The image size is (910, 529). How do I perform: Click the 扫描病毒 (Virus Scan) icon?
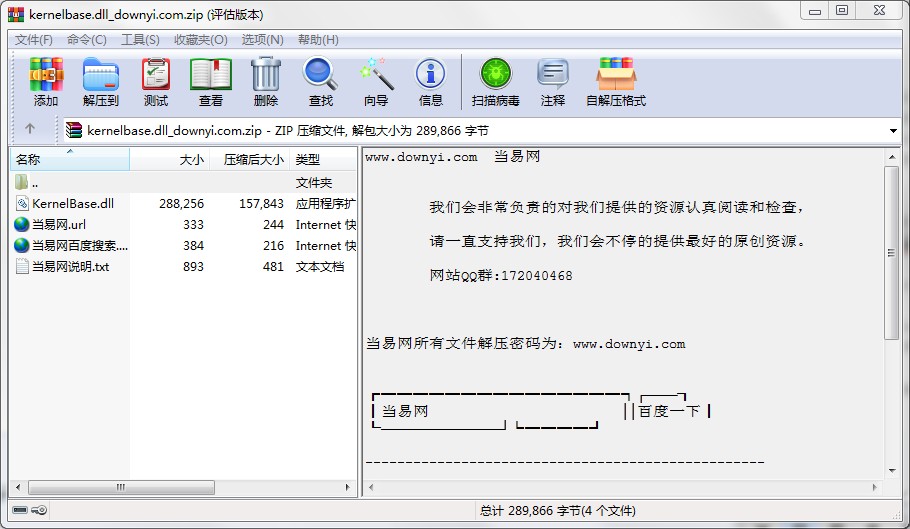[x=496, y=75]
